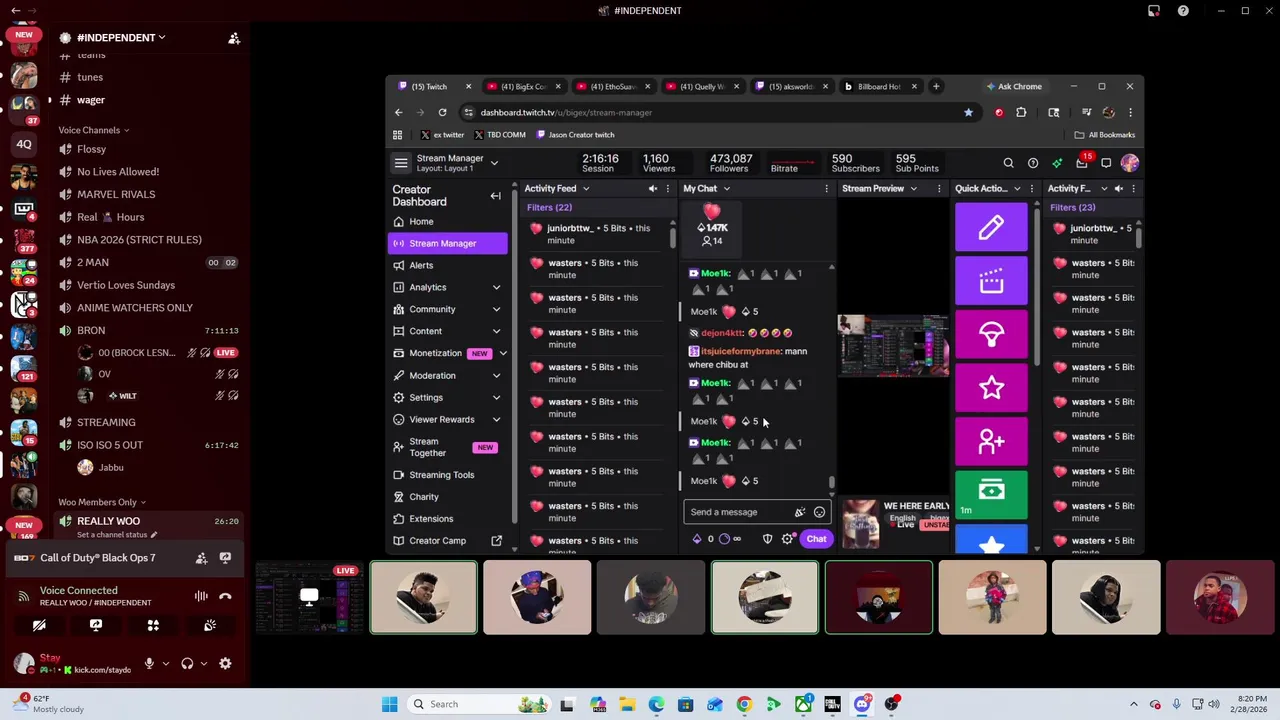Open the Stream Preview panel dropdown
Screen dimensions: 1280x720
point(913,188)
